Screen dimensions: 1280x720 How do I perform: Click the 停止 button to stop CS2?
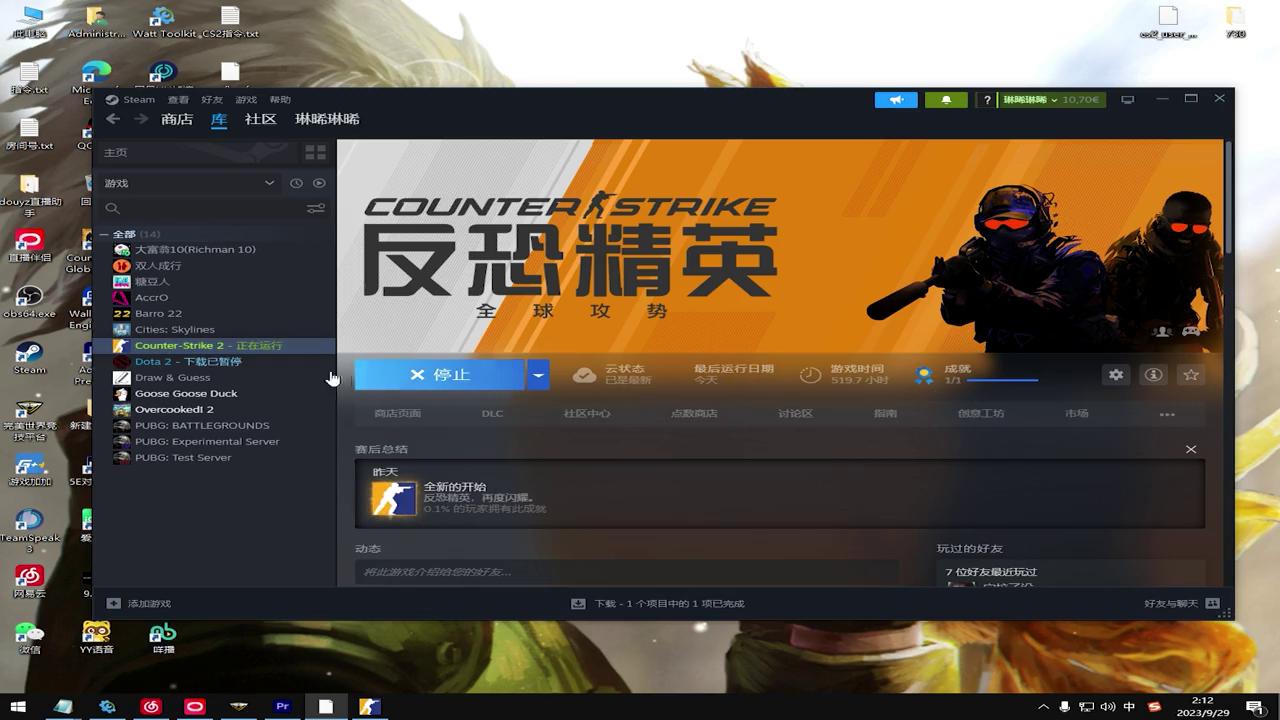(440, 374)
